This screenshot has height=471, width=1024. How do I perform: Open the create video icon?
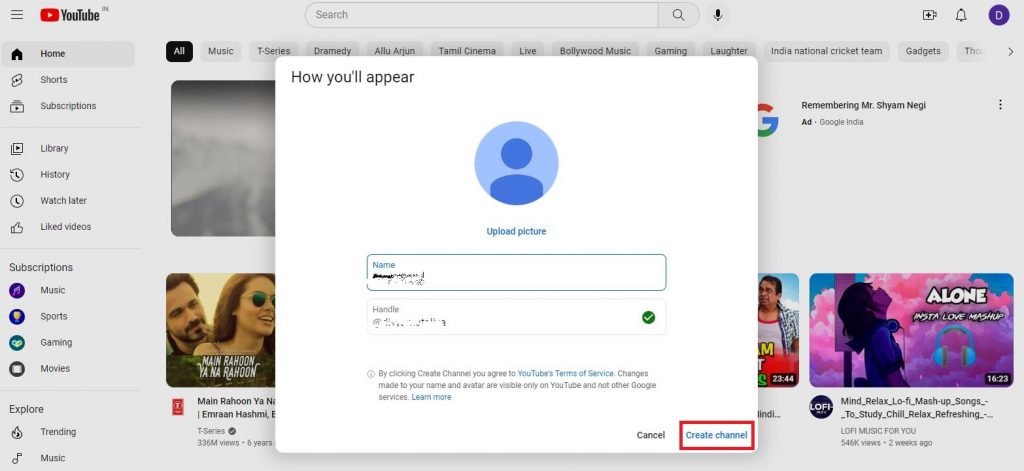click(929, 15)
